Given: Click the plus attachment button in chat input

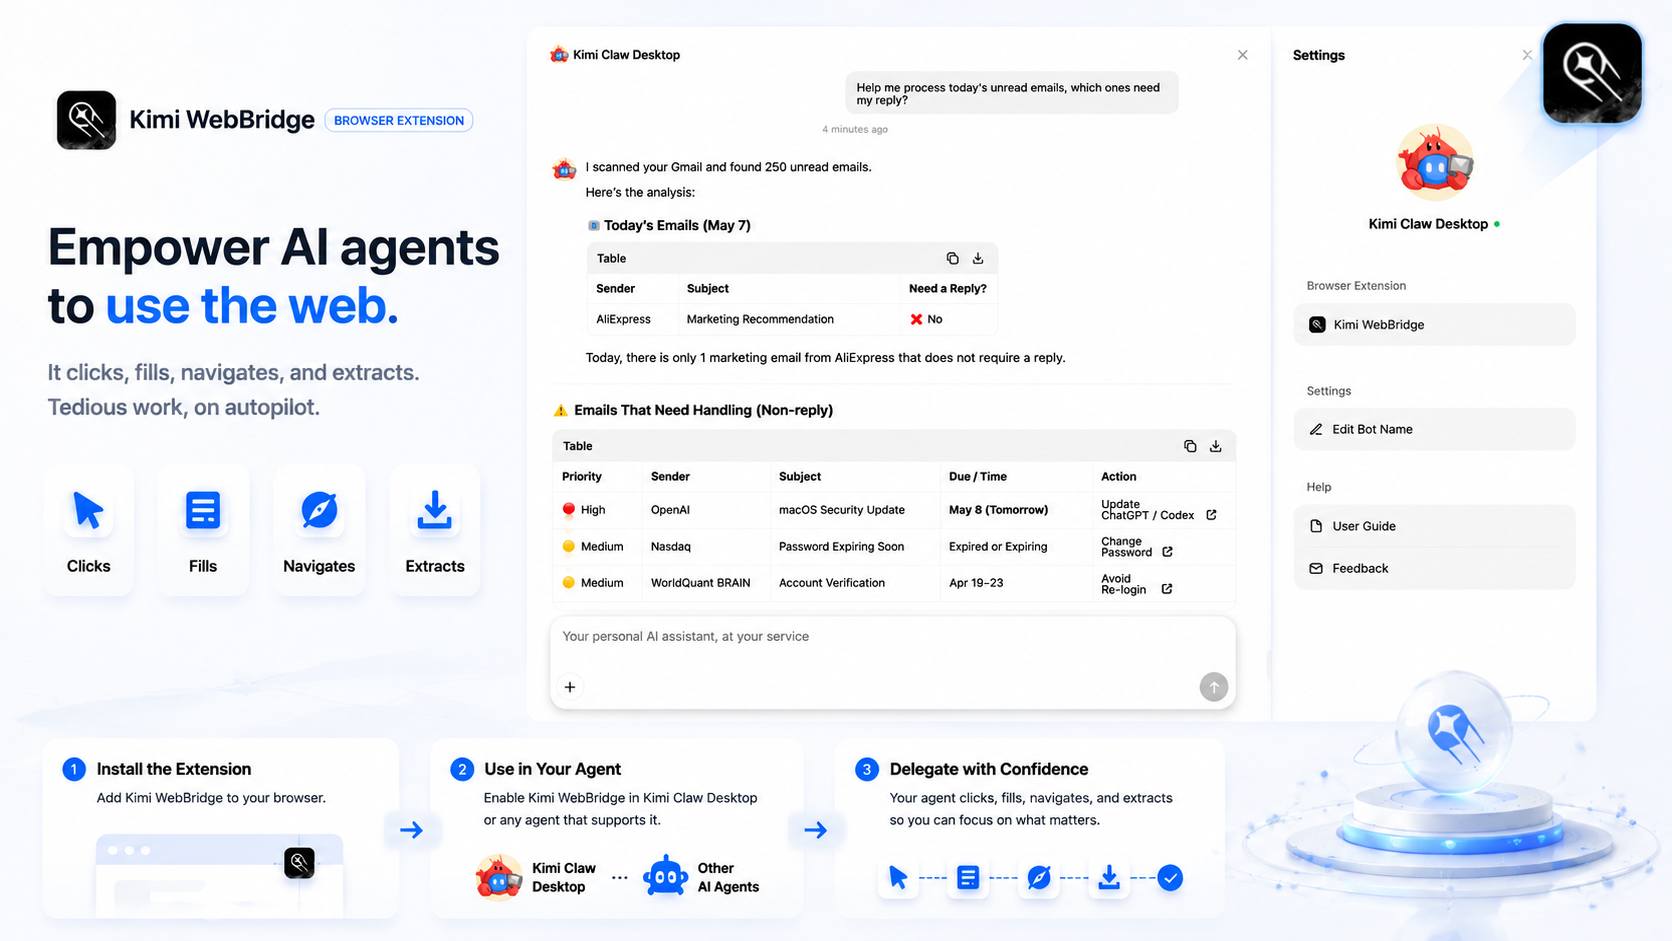Looking at the screenshot, I should [x=570, y=687].
